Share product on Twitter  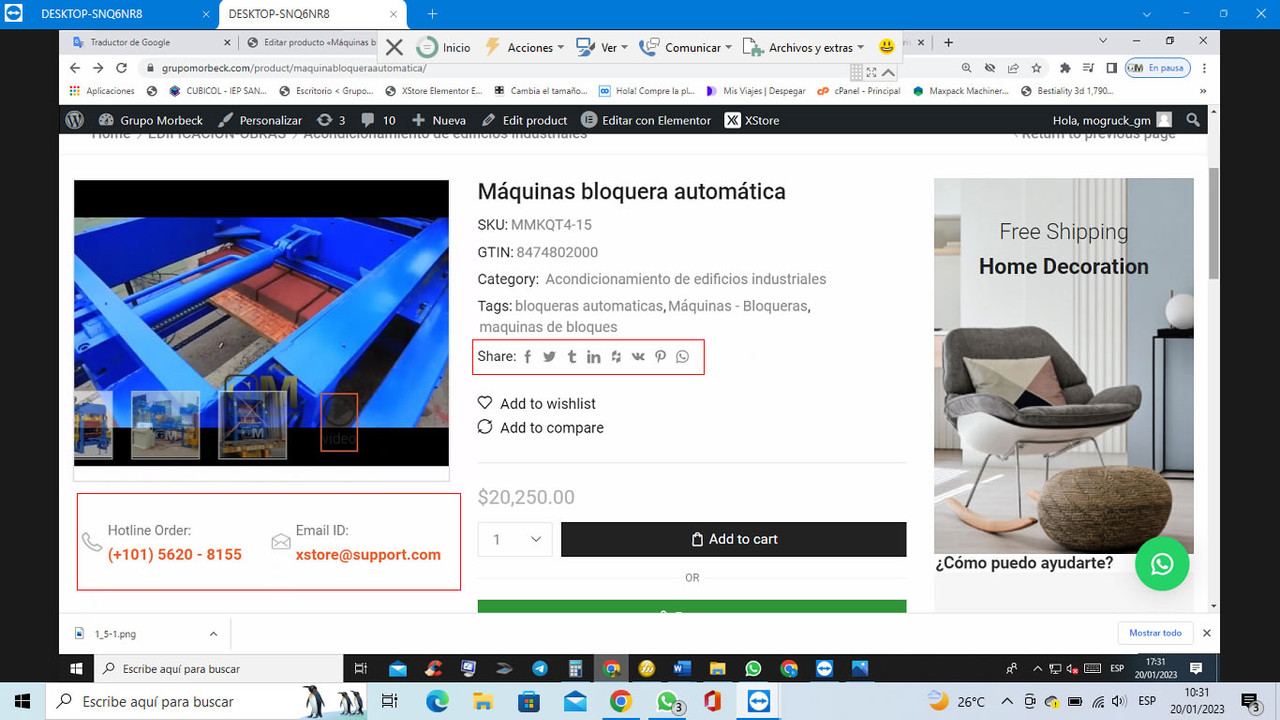[x=549, y=356]
